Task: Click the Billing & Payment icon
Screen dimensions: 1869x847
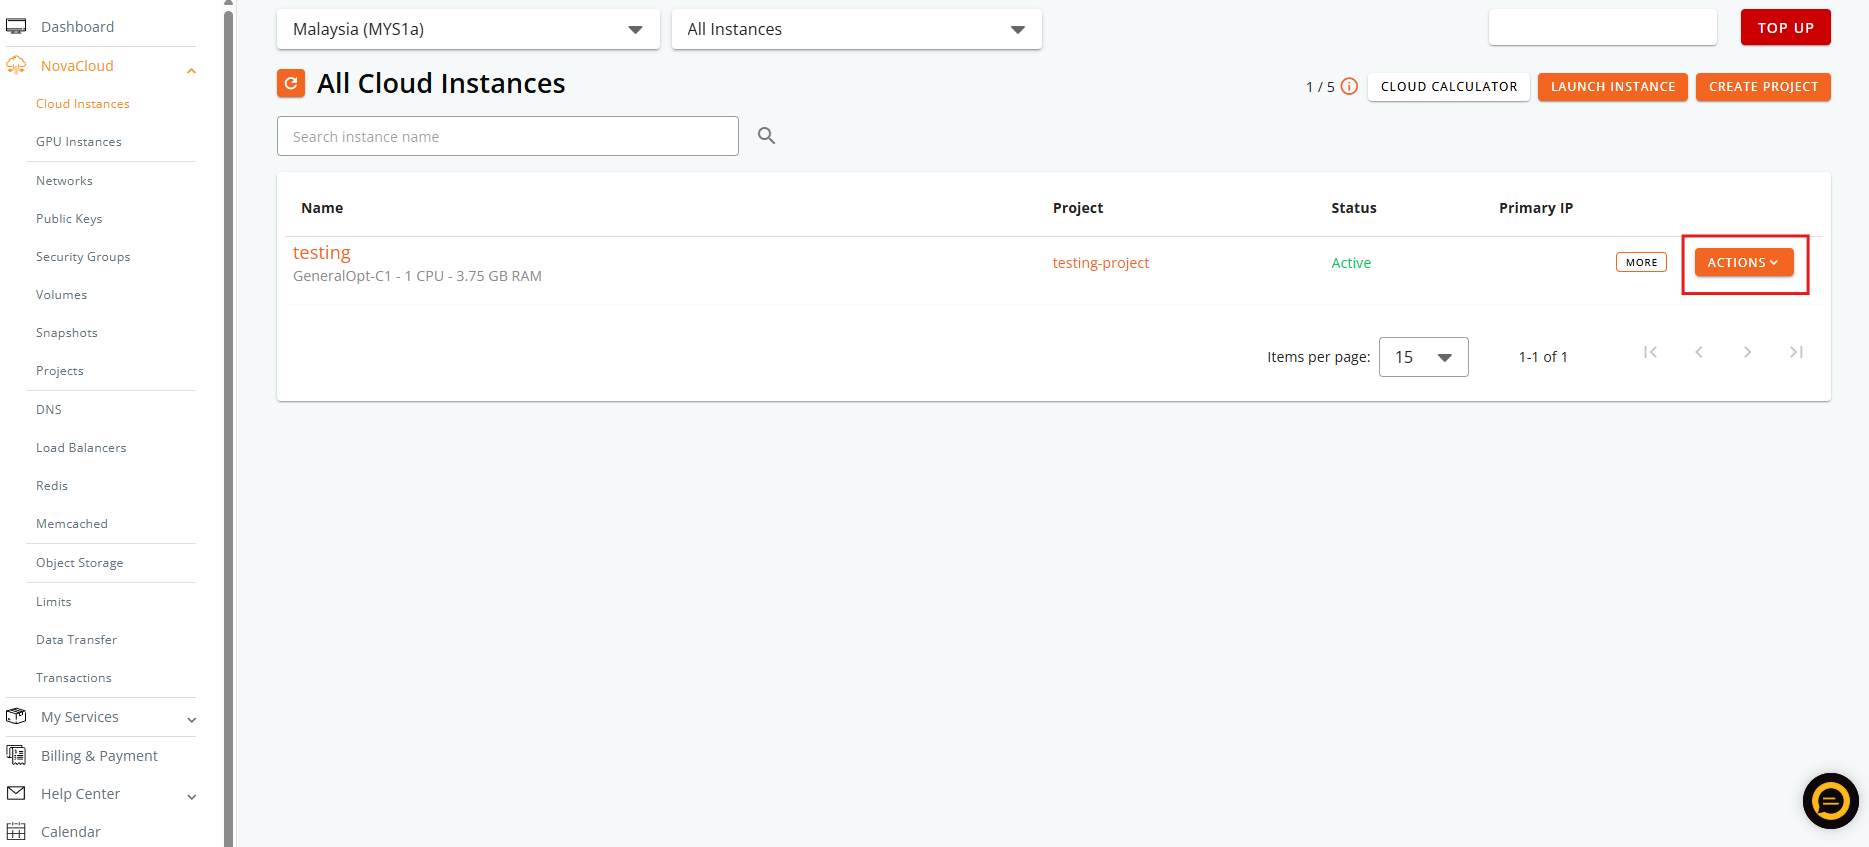Action: click(x=16, y=755)
